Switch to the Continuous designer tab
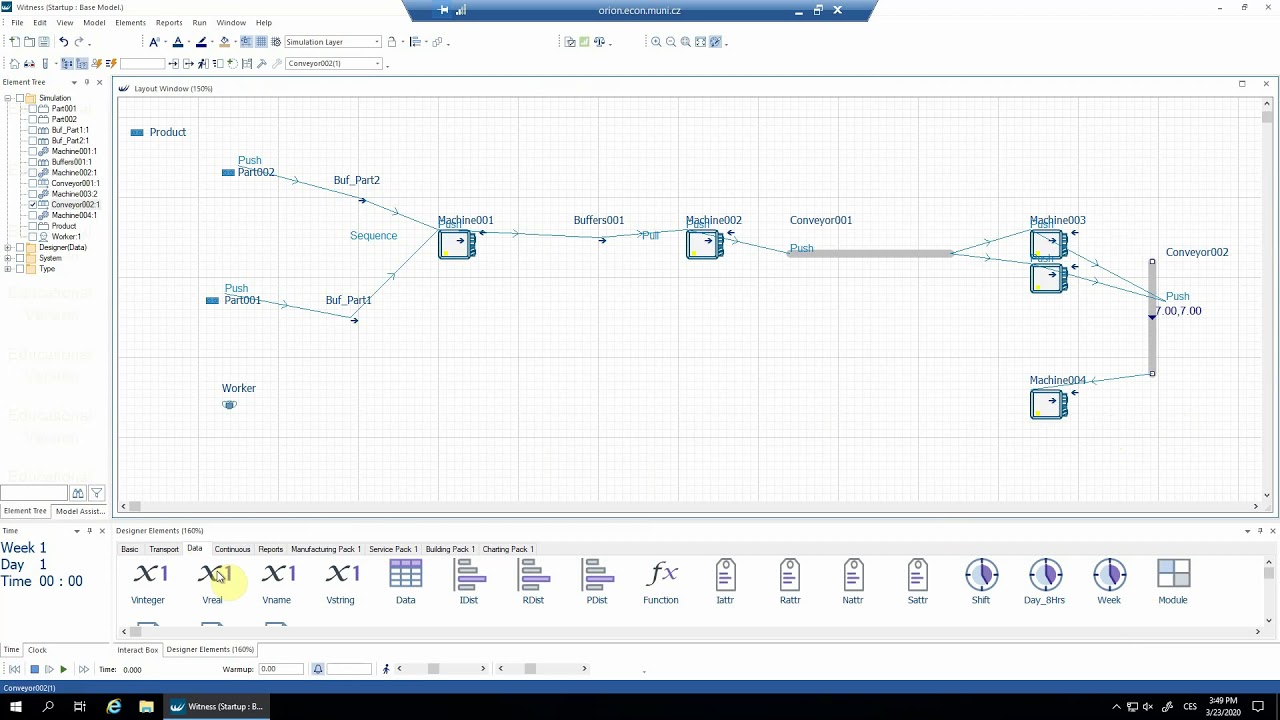The height and width of the screenshot is (720, 1280). pos(232,549)
